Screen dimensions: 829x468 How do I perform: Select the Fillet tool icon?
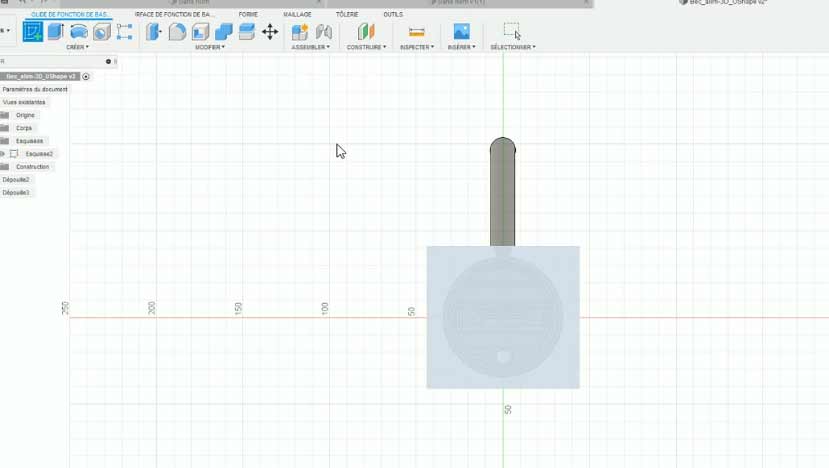coord(177,32)
